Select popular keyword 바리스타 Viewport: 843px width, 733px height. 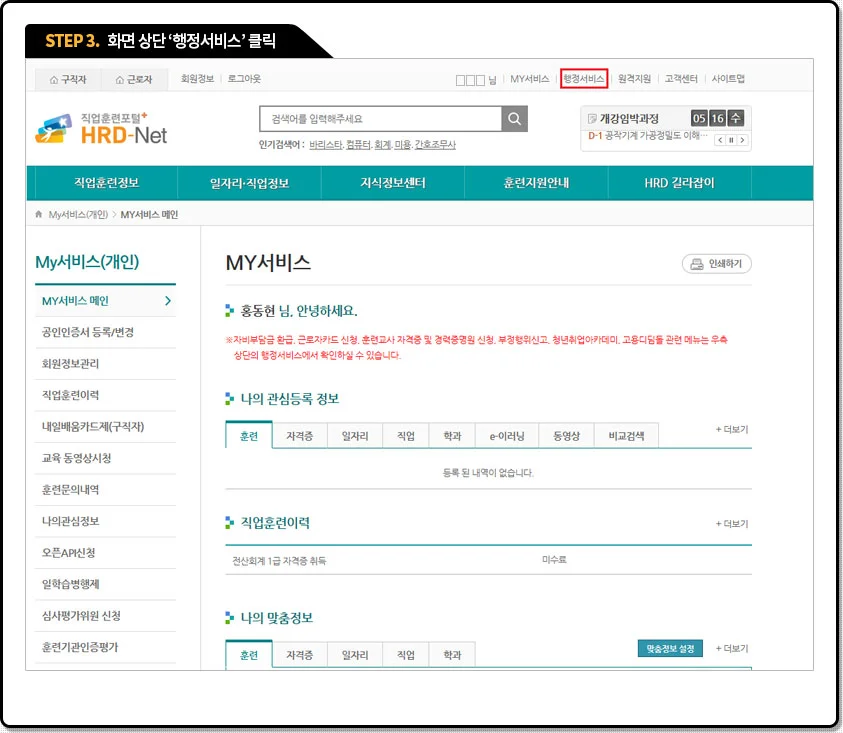click(x=325, y=145)
